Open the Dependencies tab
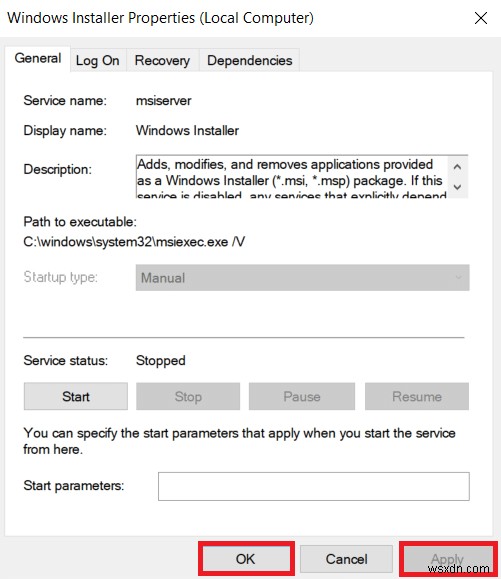This screenshot has width=501, height=579. point(250,60)
